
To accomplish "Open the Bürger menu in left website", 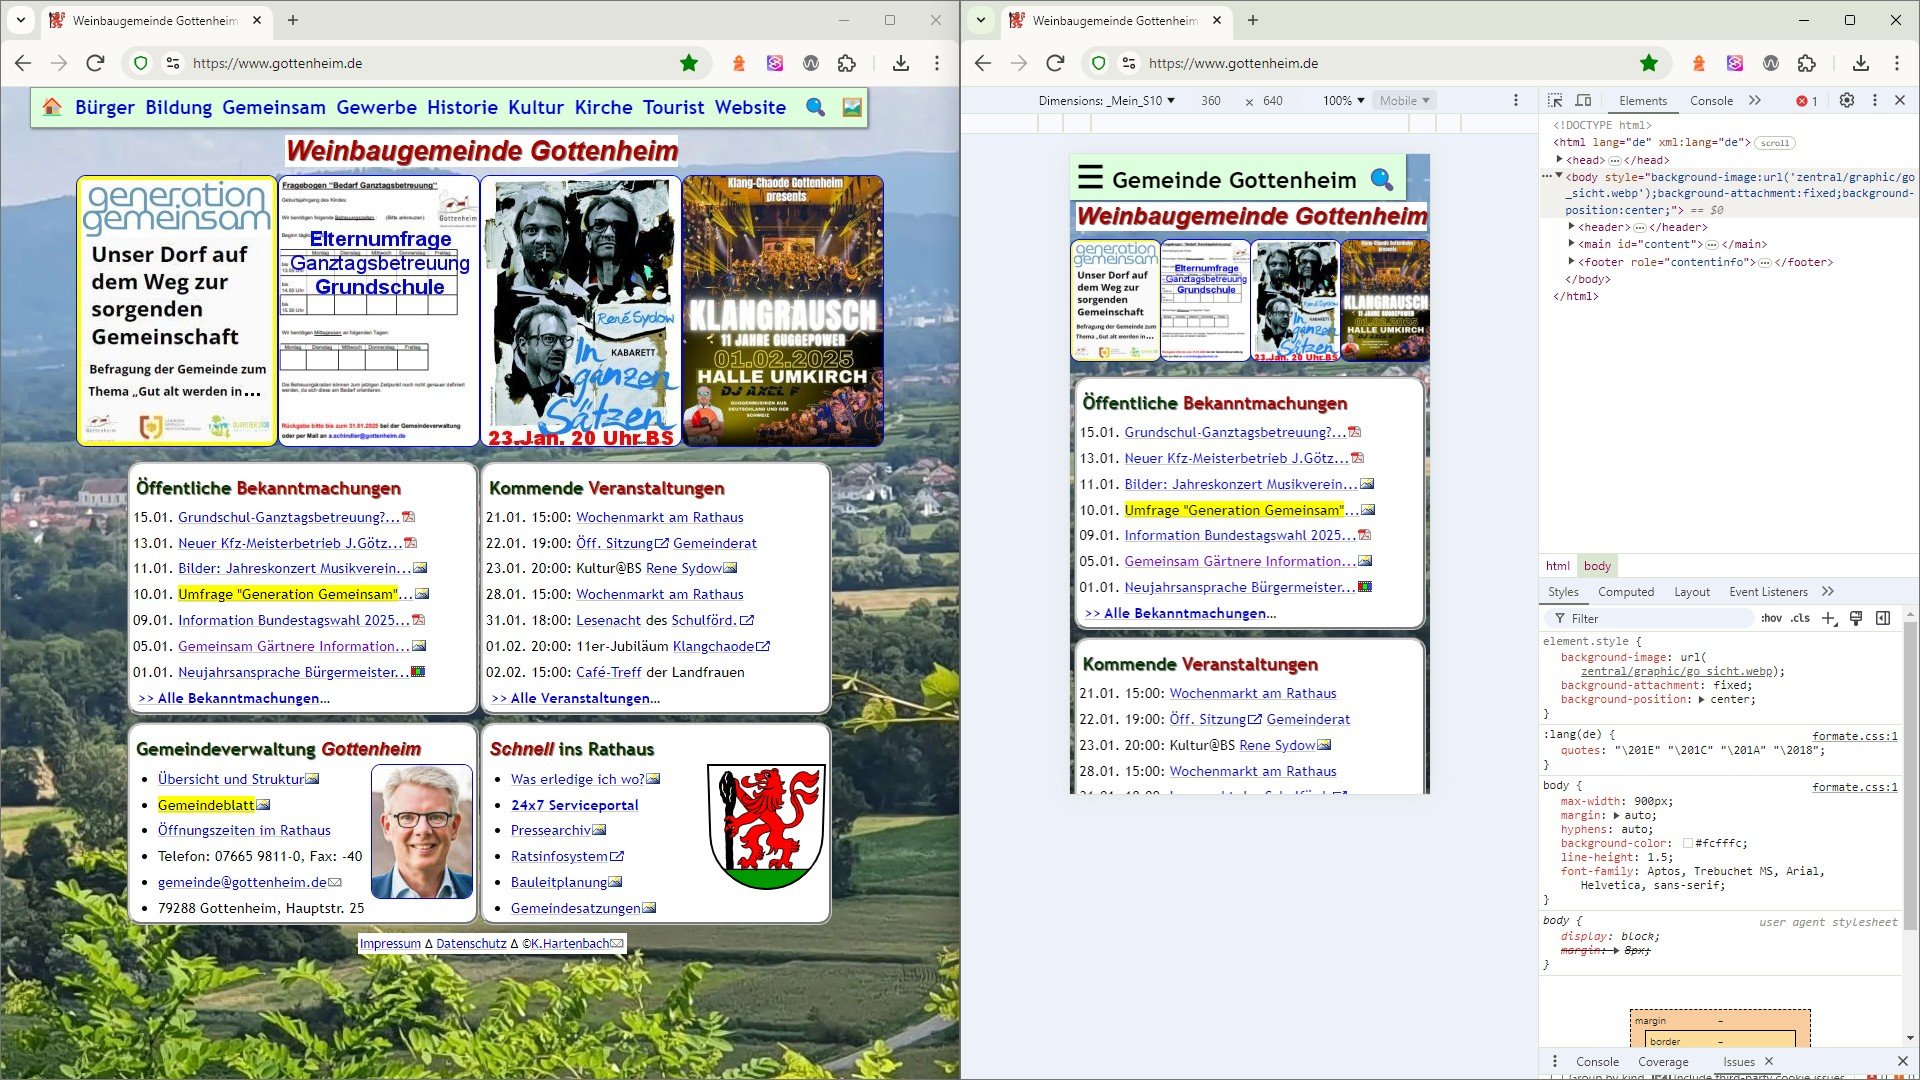I will [x=105, y=107].
